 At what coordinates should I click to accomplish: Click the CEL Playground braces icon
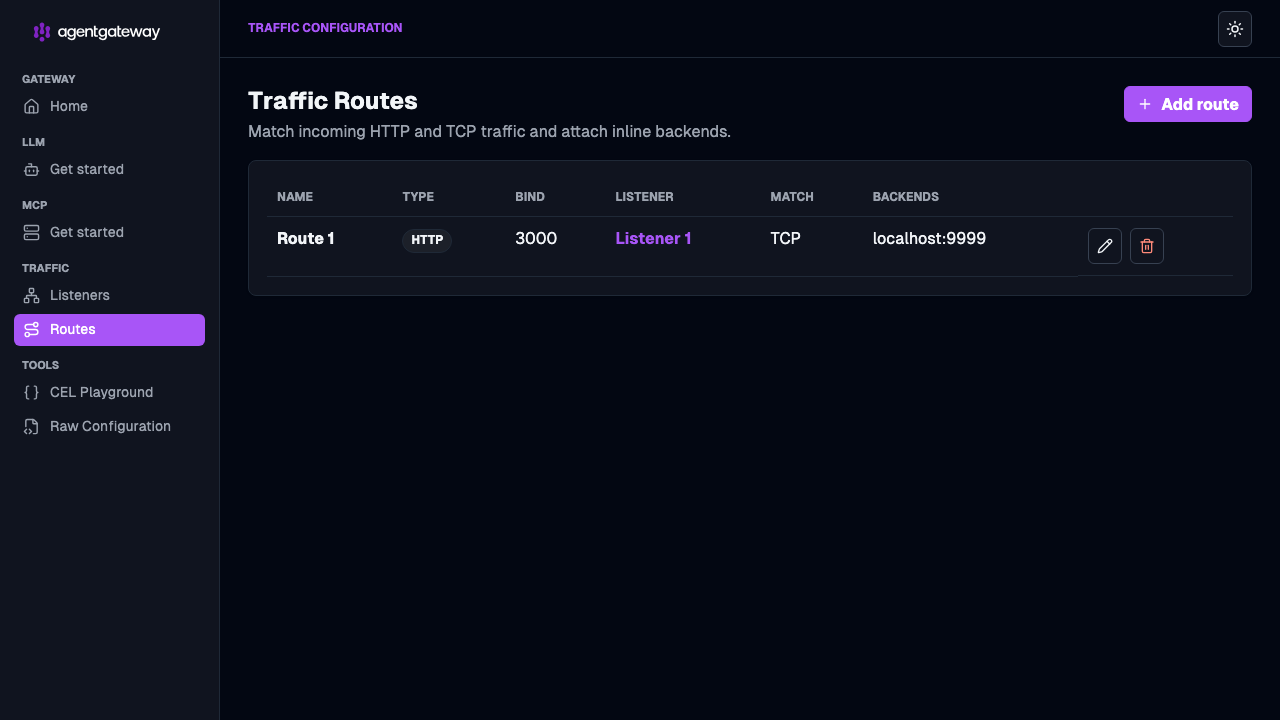31,392
